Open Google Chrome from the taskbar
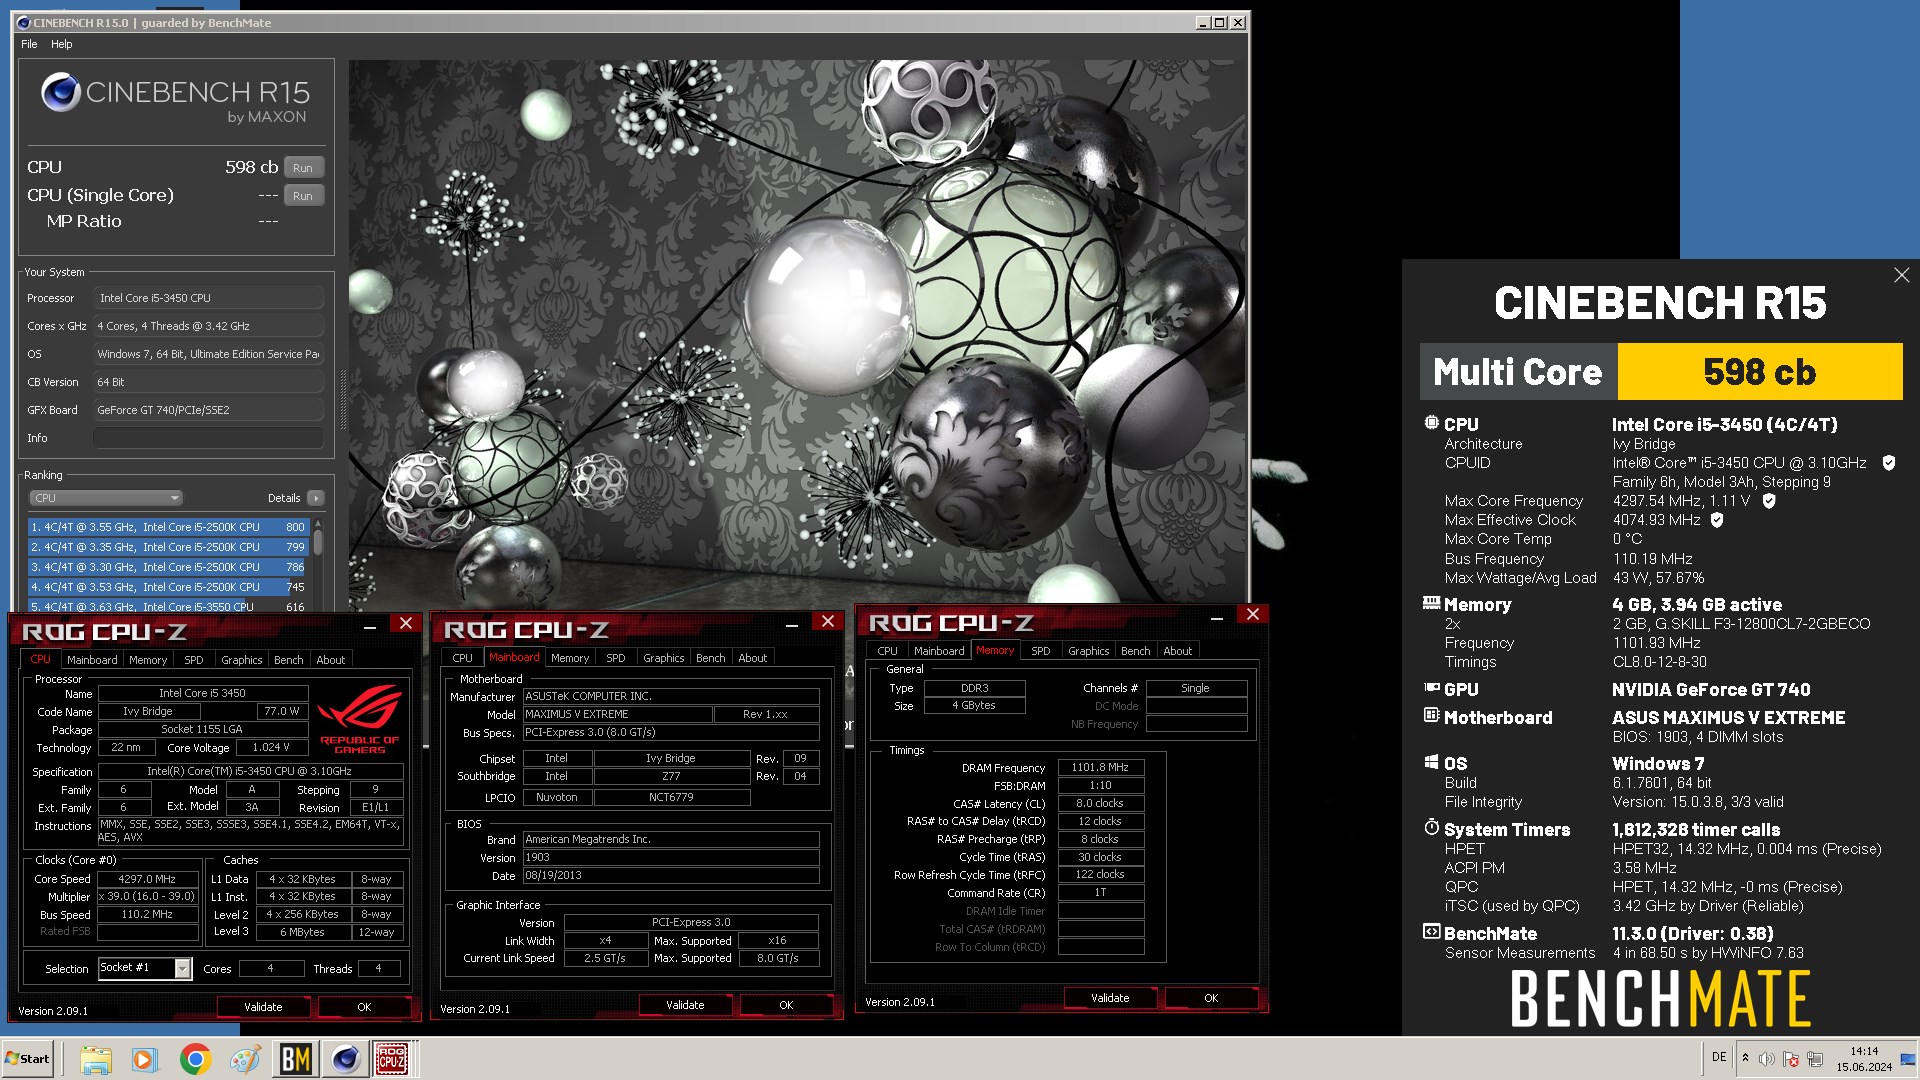Image resolution: width=1920 pixels, height=1080 pixels. pyautogui.click(x=195, y=1059)
